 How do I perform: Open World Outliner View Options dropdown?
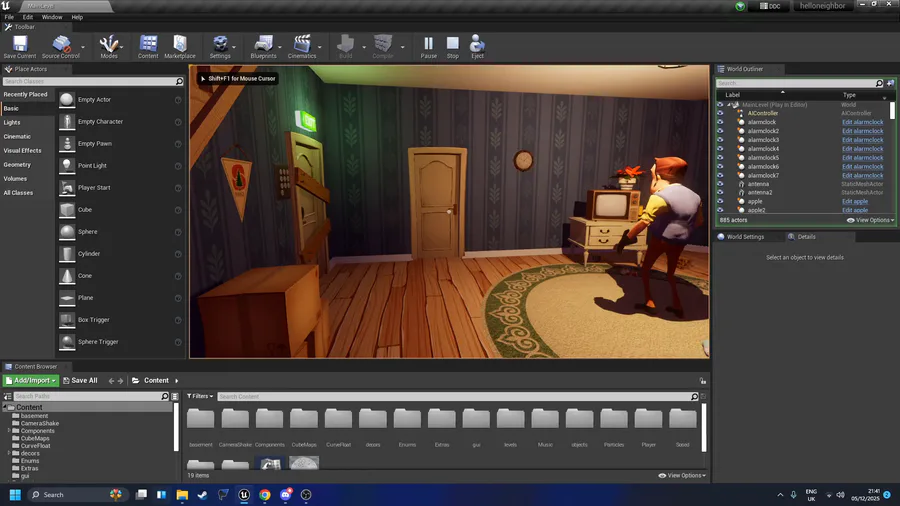pos(871,220)
